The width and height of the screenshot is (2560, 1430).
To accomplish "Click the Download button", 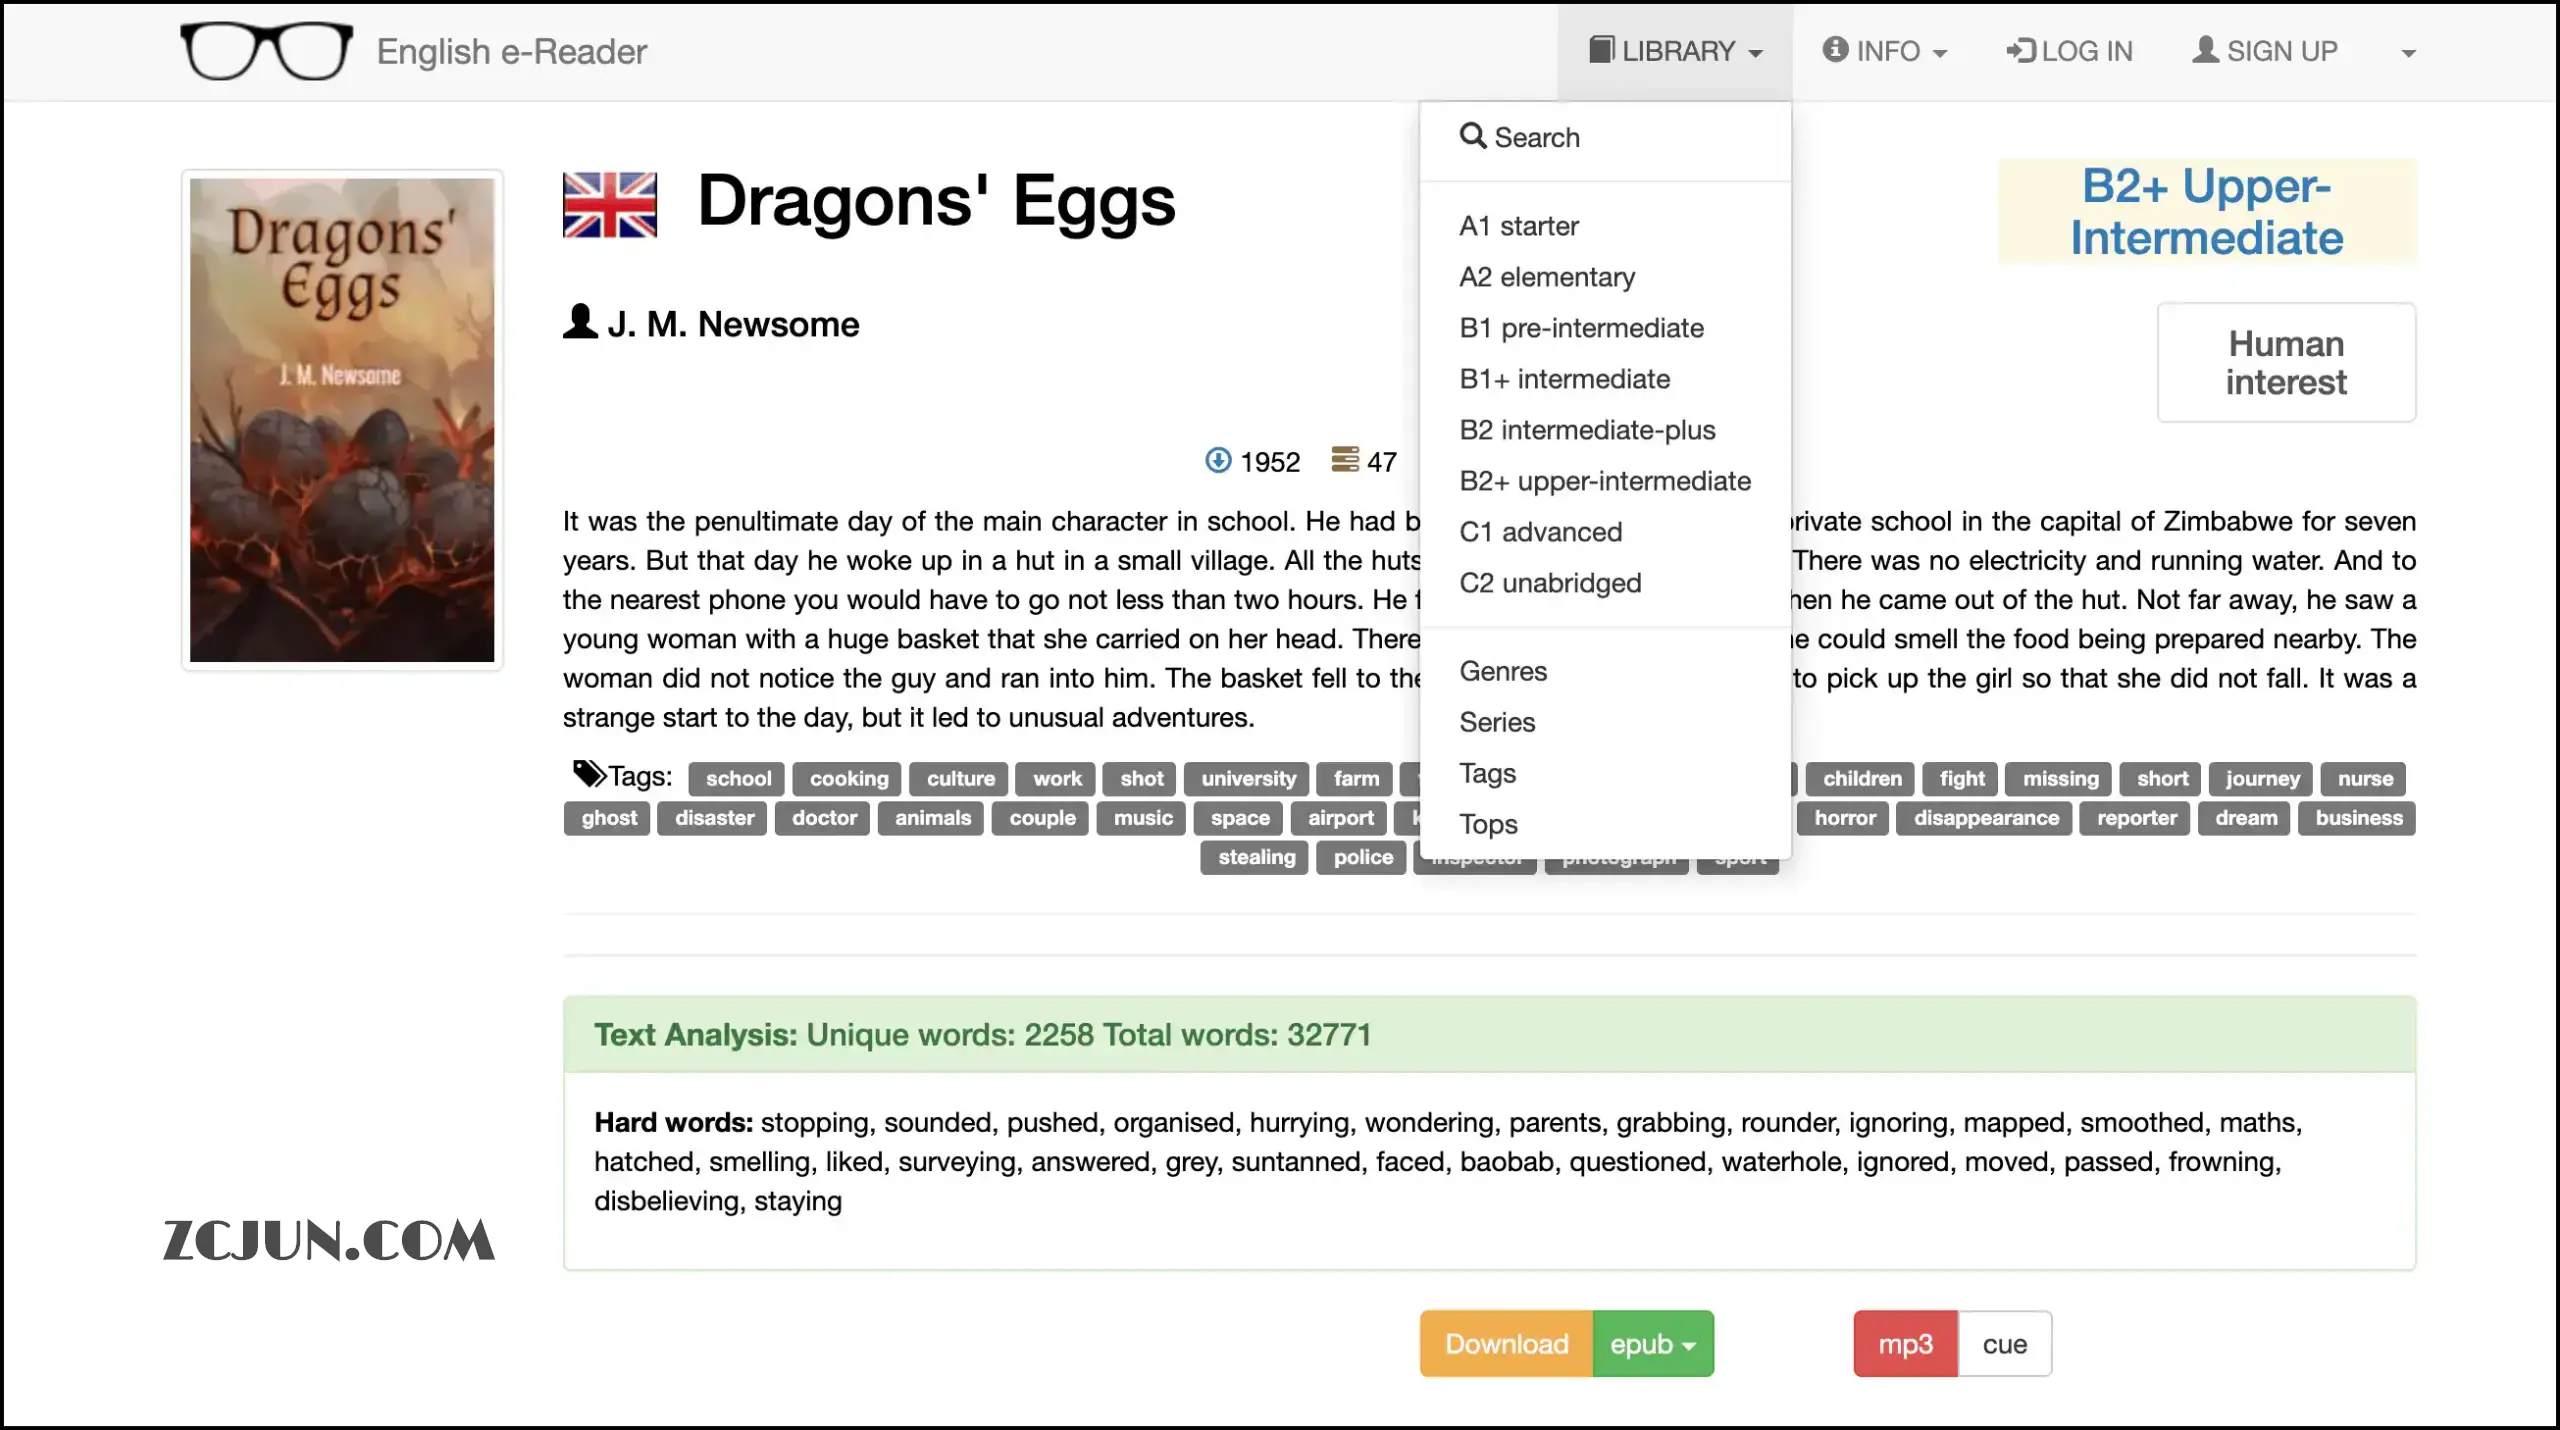I will tap(1505, 1343).
